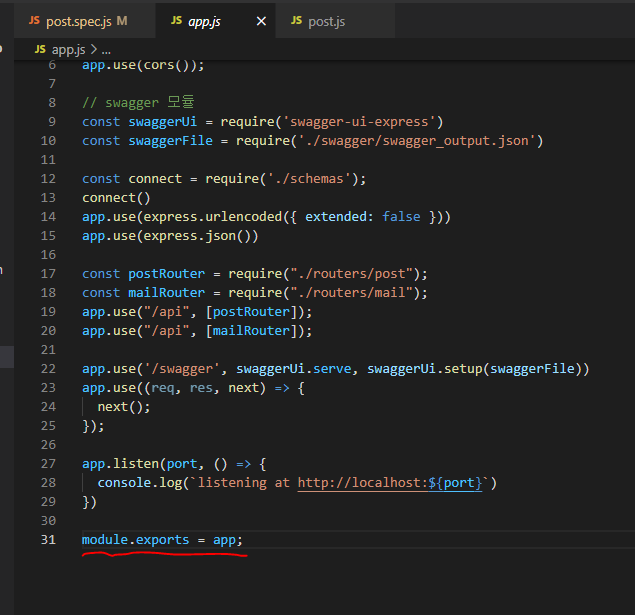Place cursor on 'module.exports = app;'
This screenshot has width=635, height=615.
[x=162, y=540]
